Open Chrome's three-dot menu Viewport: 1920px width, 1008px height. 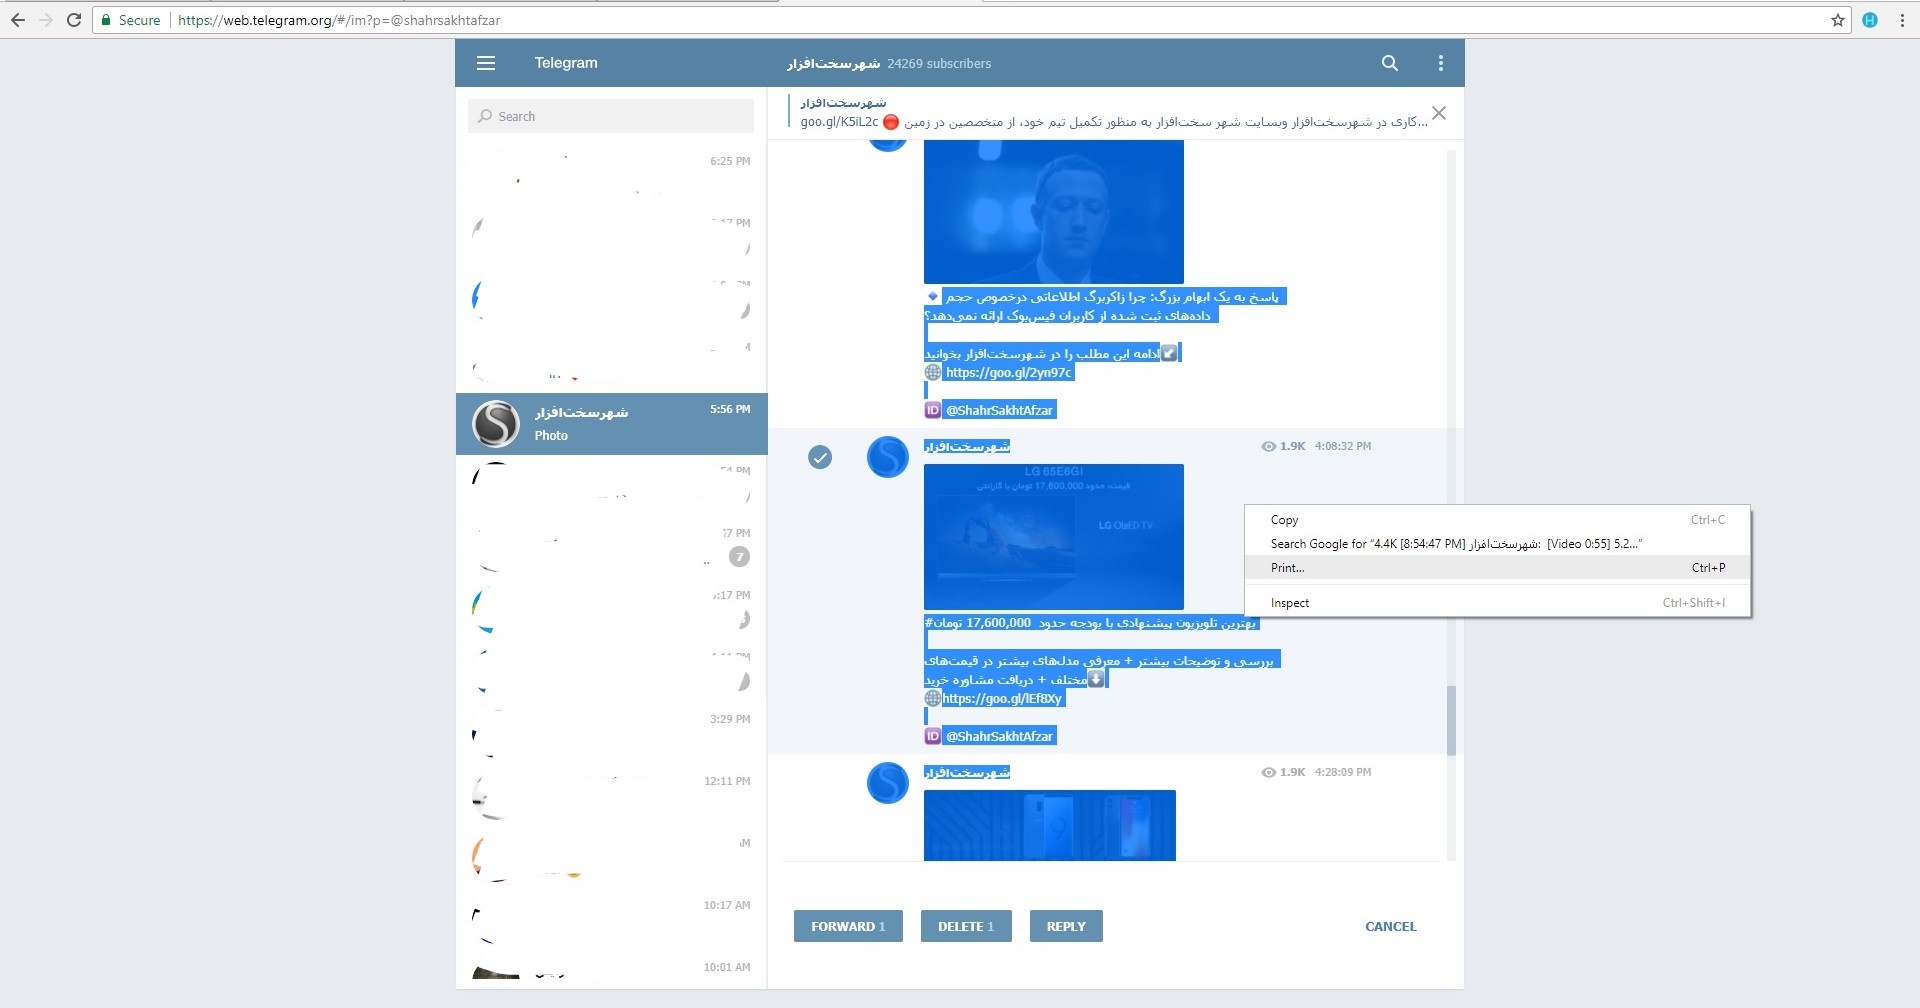(x=1902, y=20)
